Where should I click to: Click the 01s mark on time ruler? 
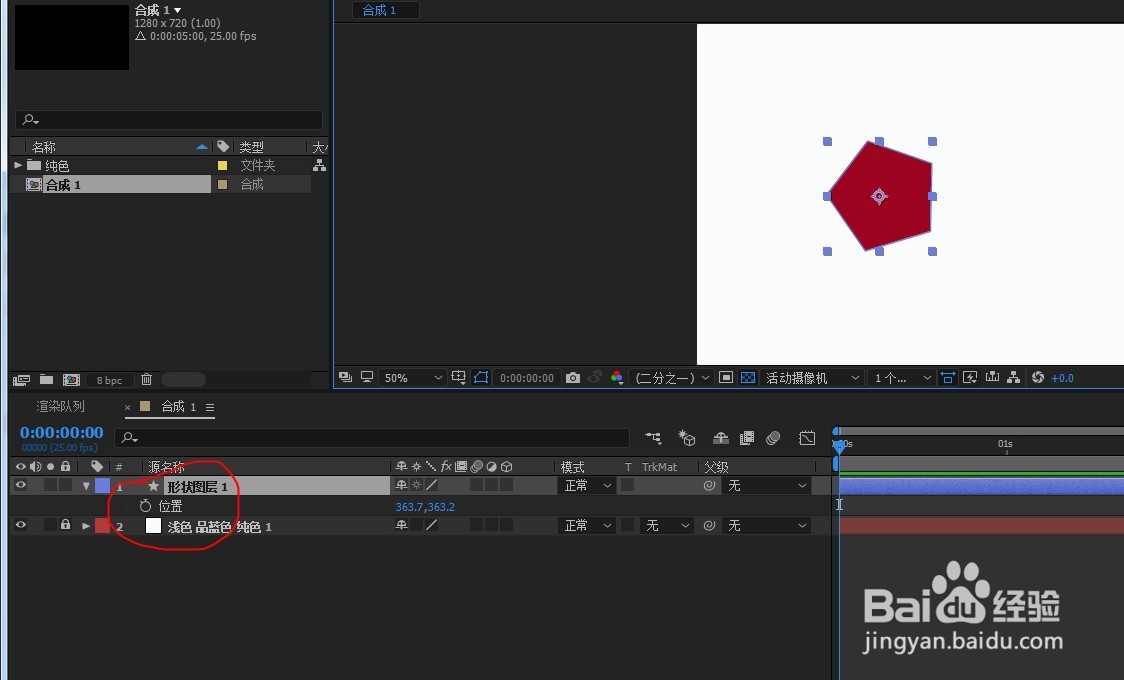[1005, 444]
